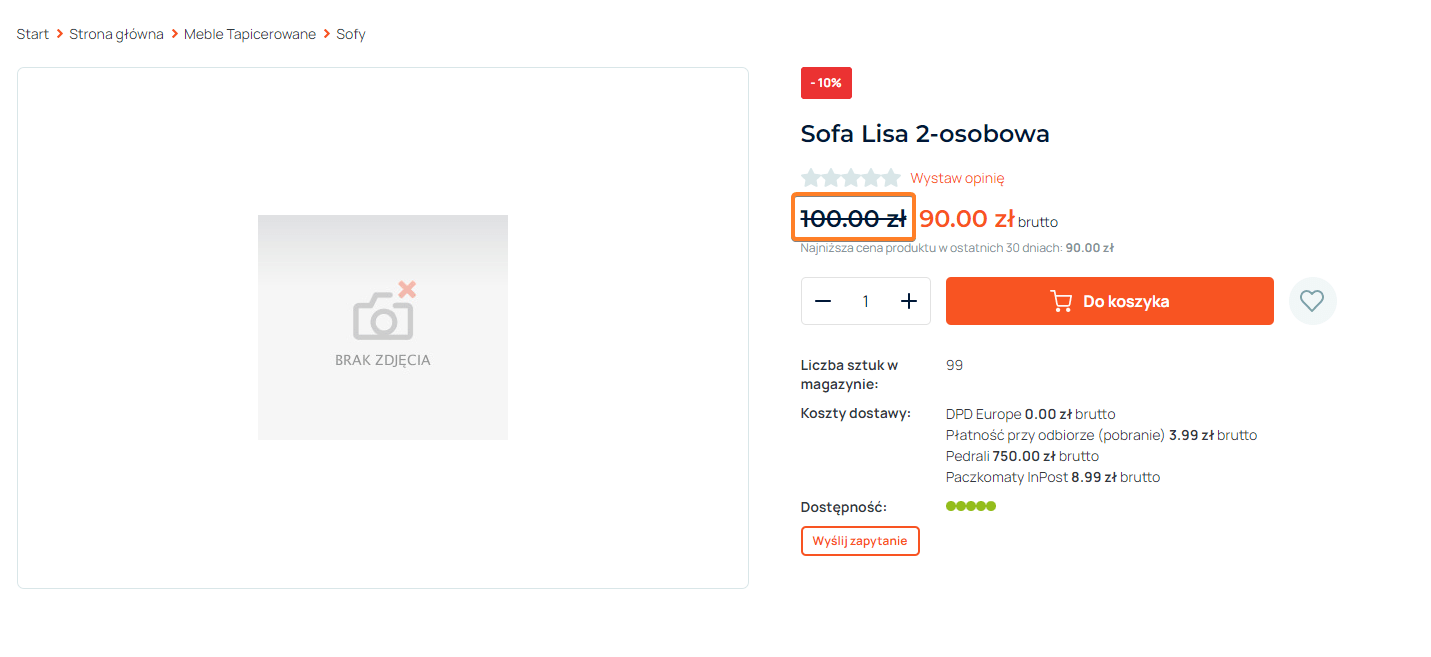Screen dimensions: 1431x657
Task: Click the 90.00 zł promotional price
Action: point(967,218)
